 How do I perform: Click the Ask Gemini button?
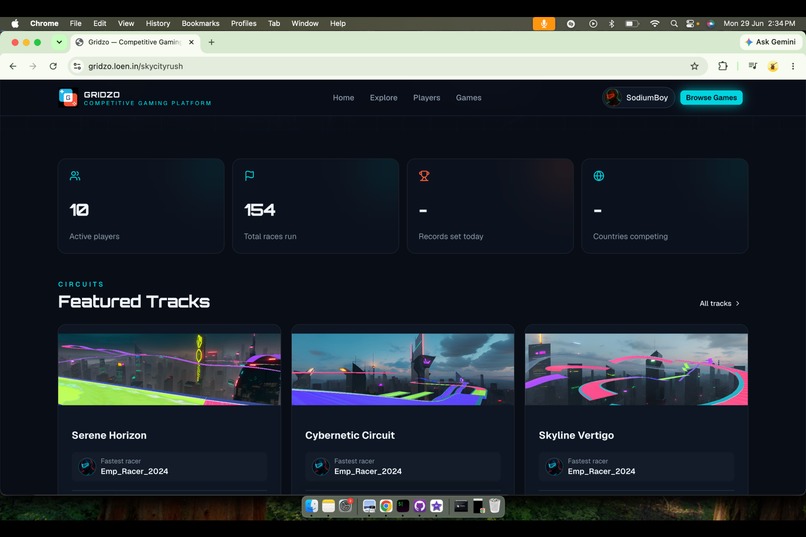click(x=771, y=42)
